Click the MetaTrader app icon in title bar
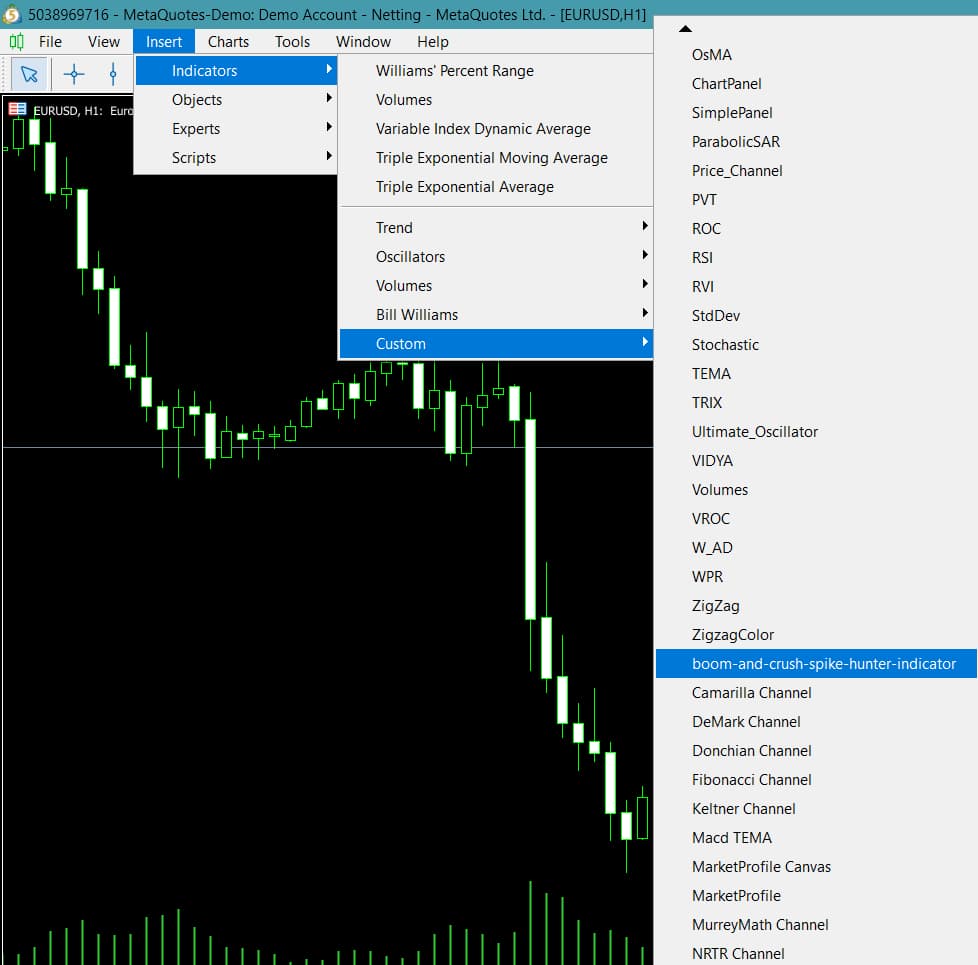 click(12, 15)
